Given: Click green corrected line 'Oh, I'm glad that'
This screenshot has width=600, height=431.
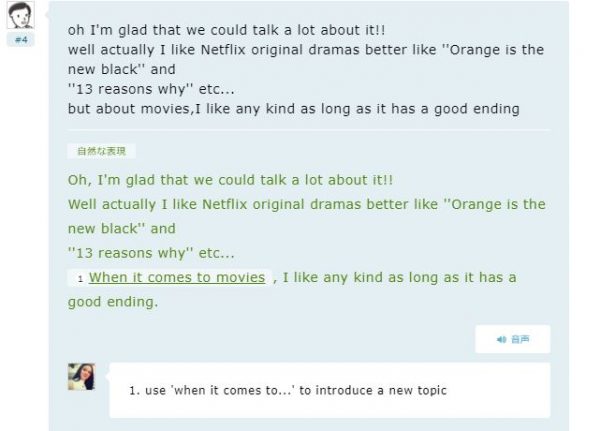Looking at the screenshot, I should click(230, 180).
